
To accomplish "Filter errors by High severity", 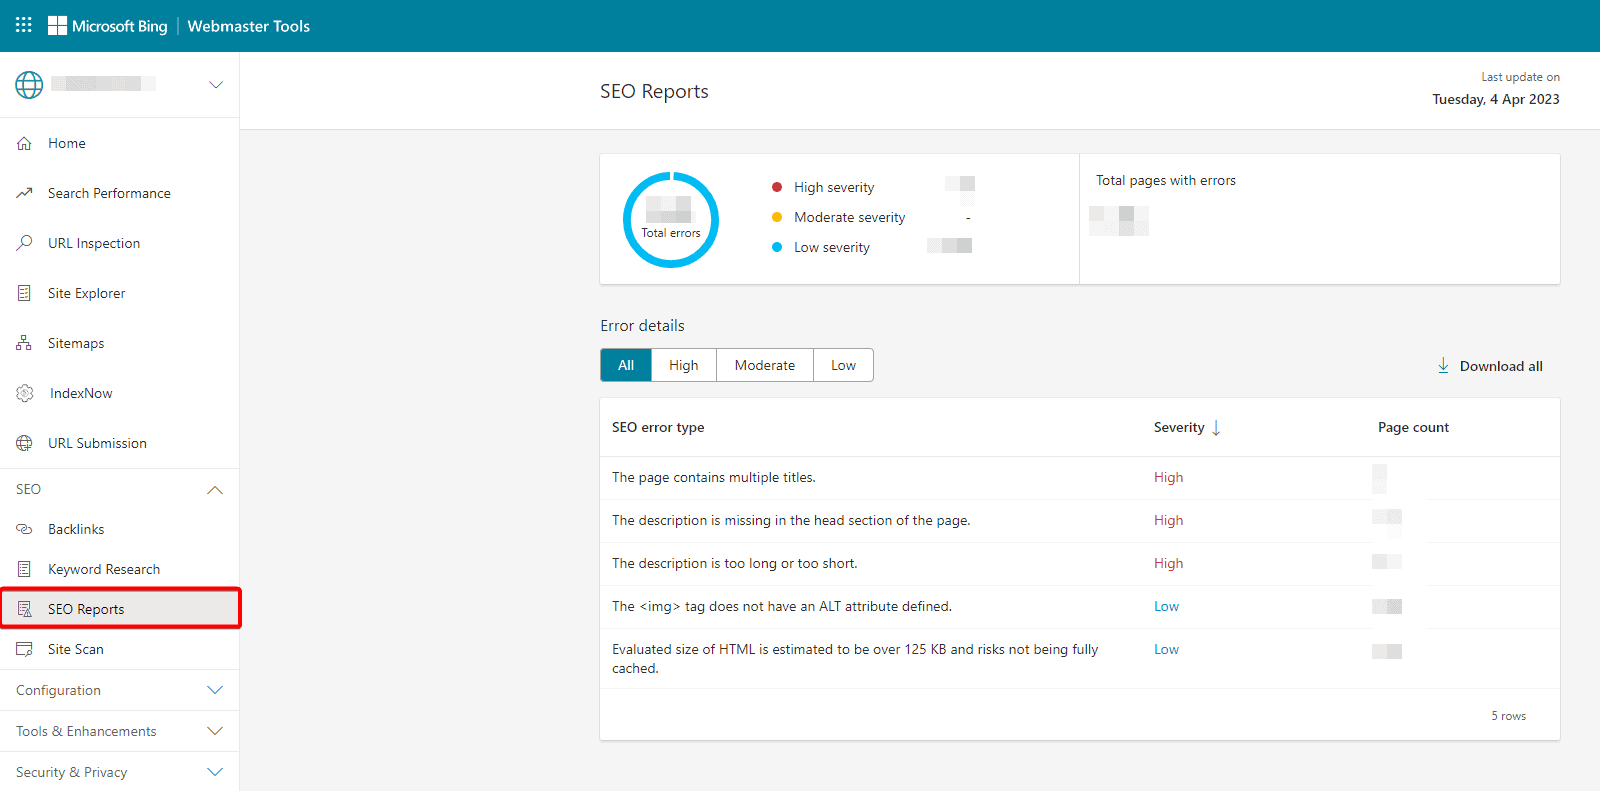I will (x=684, y=365).
